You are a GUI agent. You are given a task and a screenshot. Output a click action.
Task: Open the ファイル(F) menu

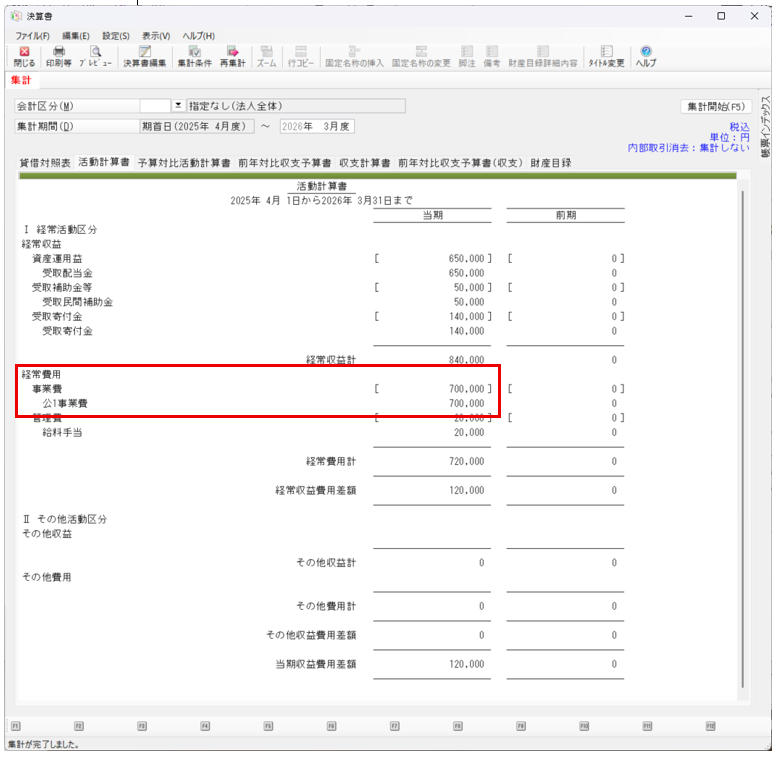(x=32, y=36)
